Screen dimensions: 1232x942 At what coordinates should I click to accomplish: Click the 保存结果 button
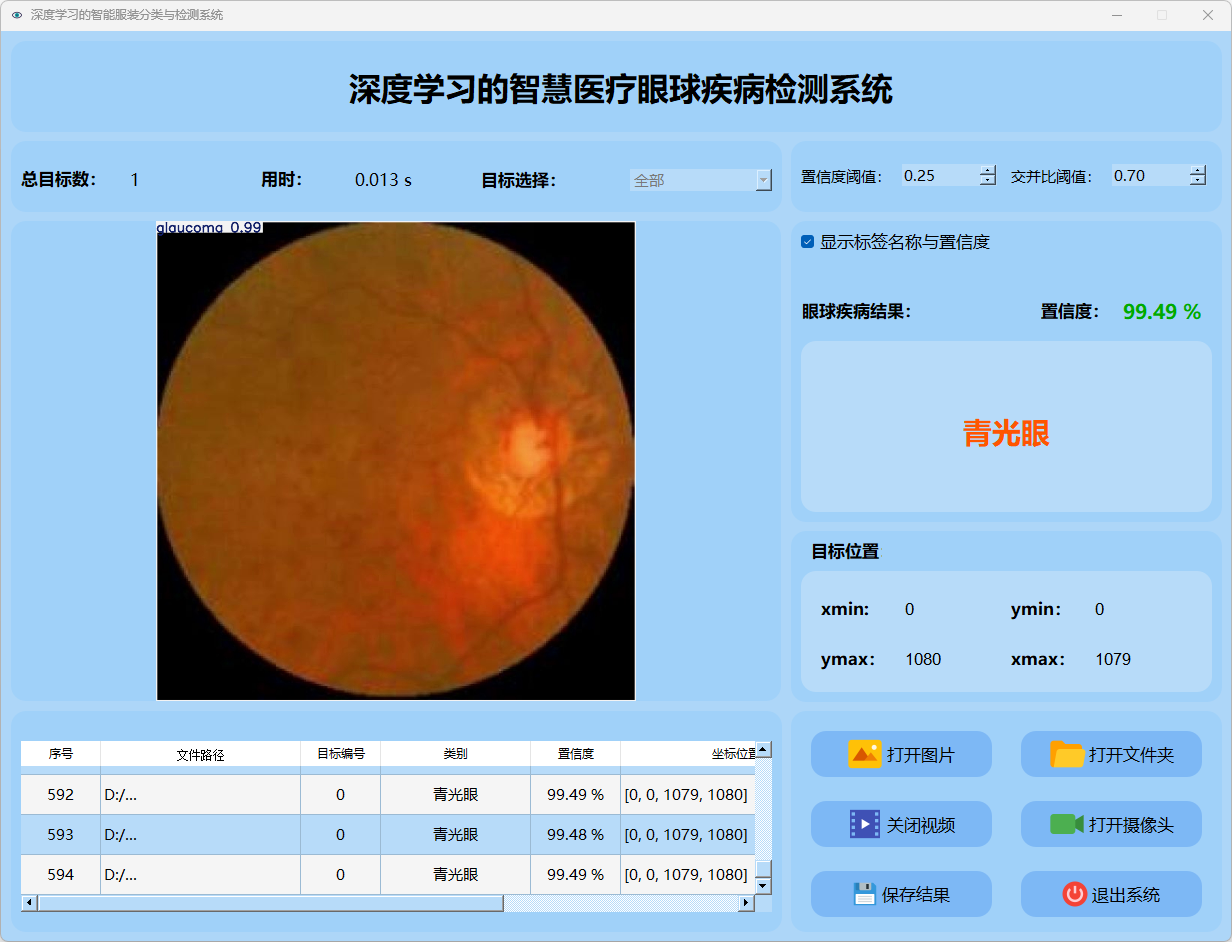(x=901, y=894)
